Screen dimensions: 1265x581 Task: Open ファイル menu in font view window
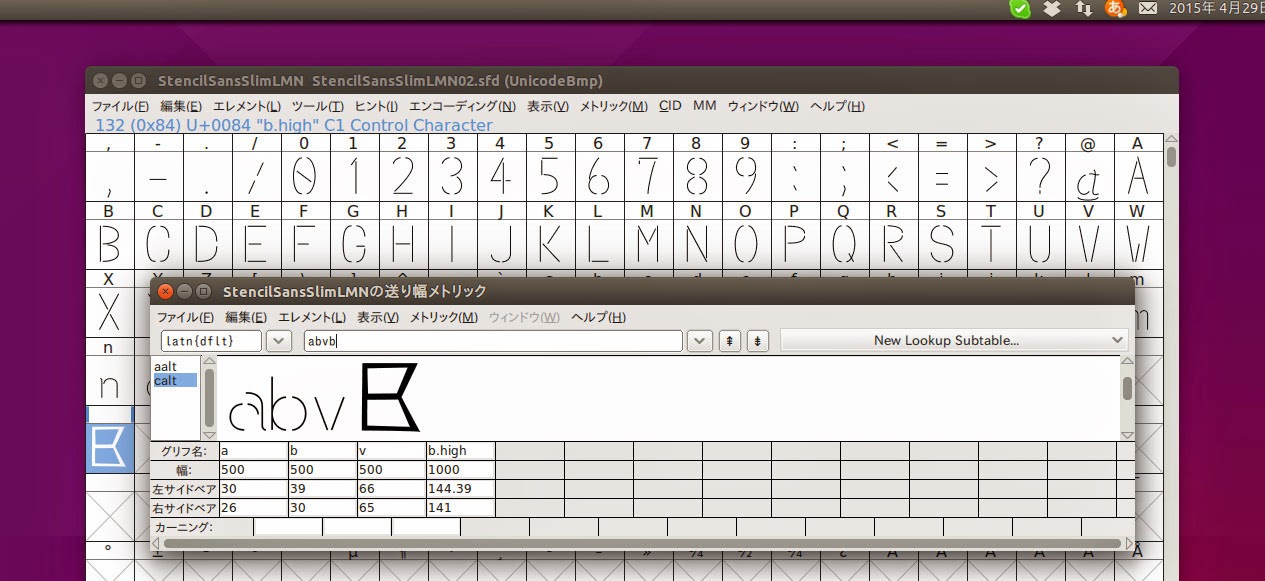(120, 106)
